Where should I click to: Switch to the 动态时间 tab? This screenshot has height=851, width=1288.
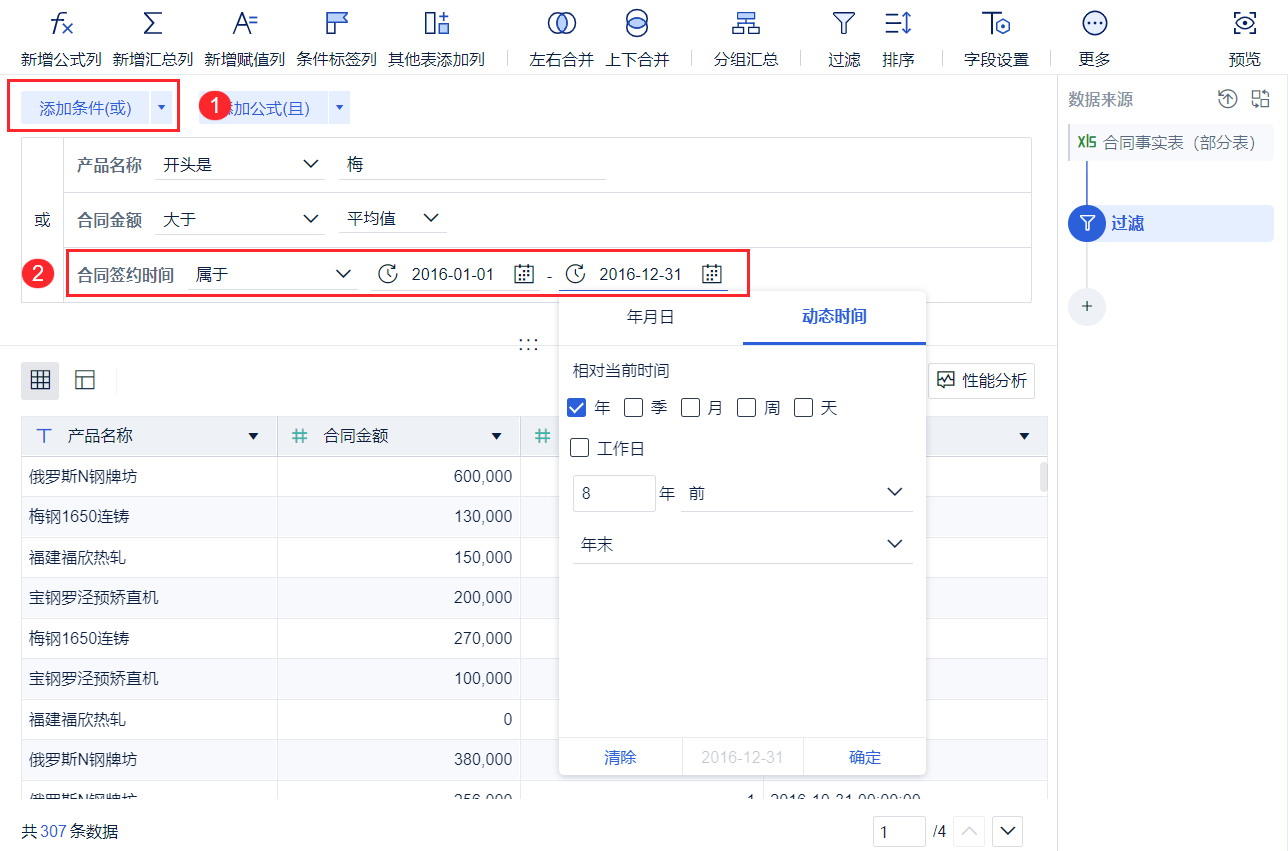[834, 317]
